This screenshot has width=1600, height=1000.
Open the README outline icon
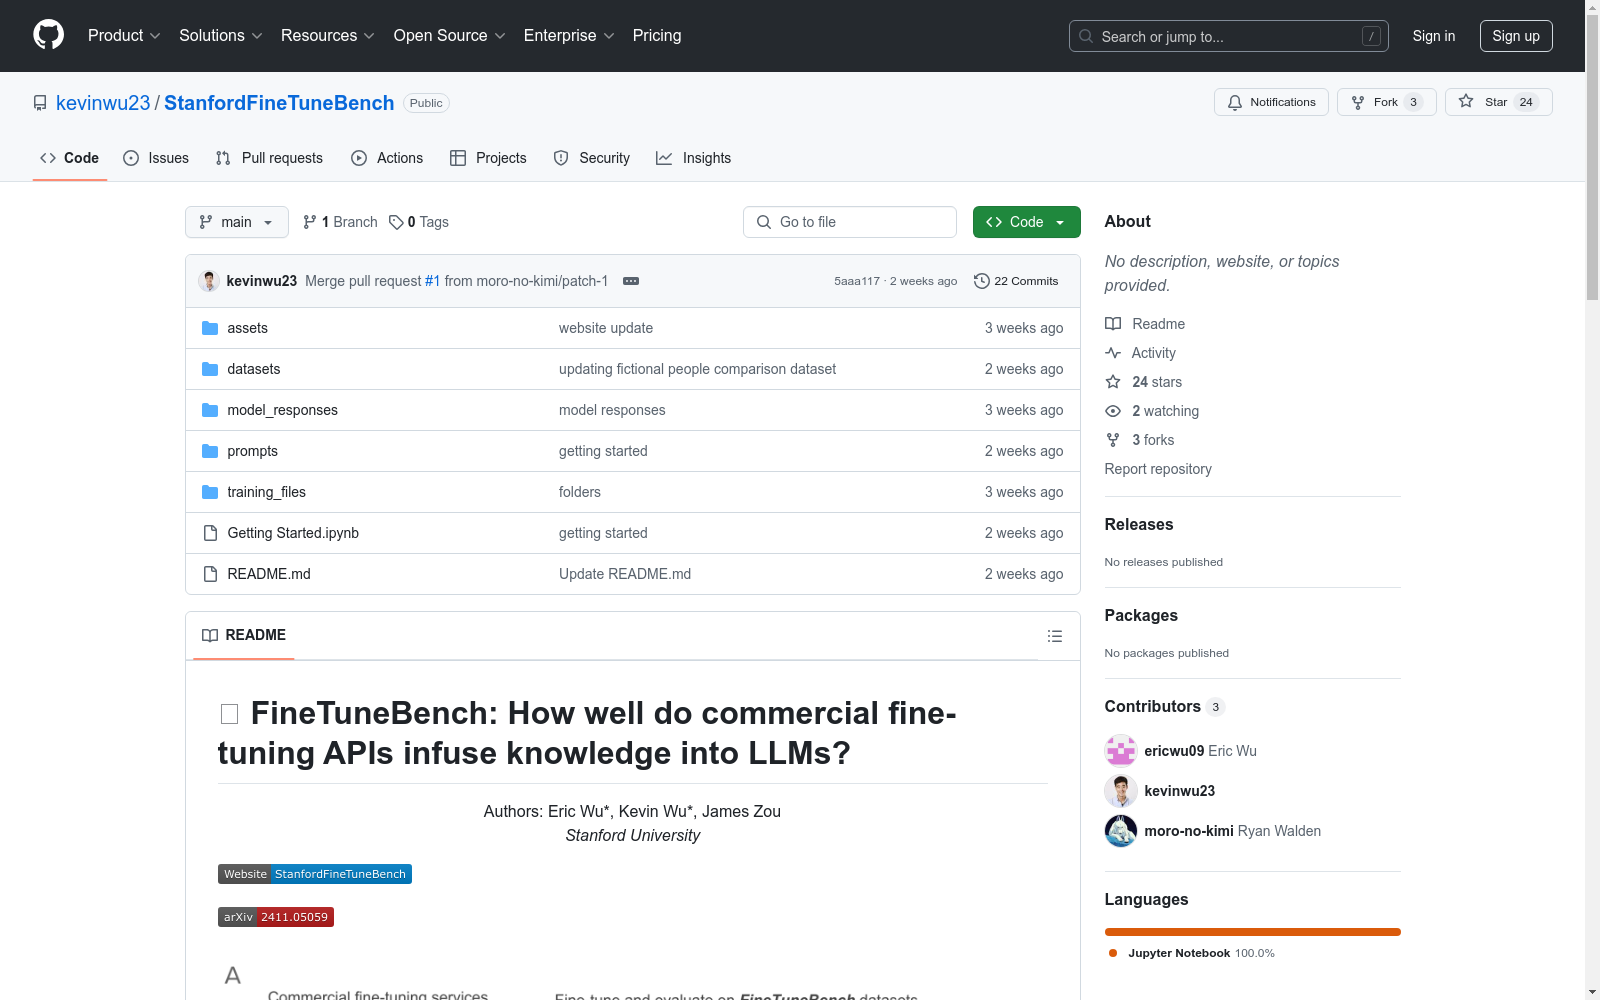[1054, 636]
